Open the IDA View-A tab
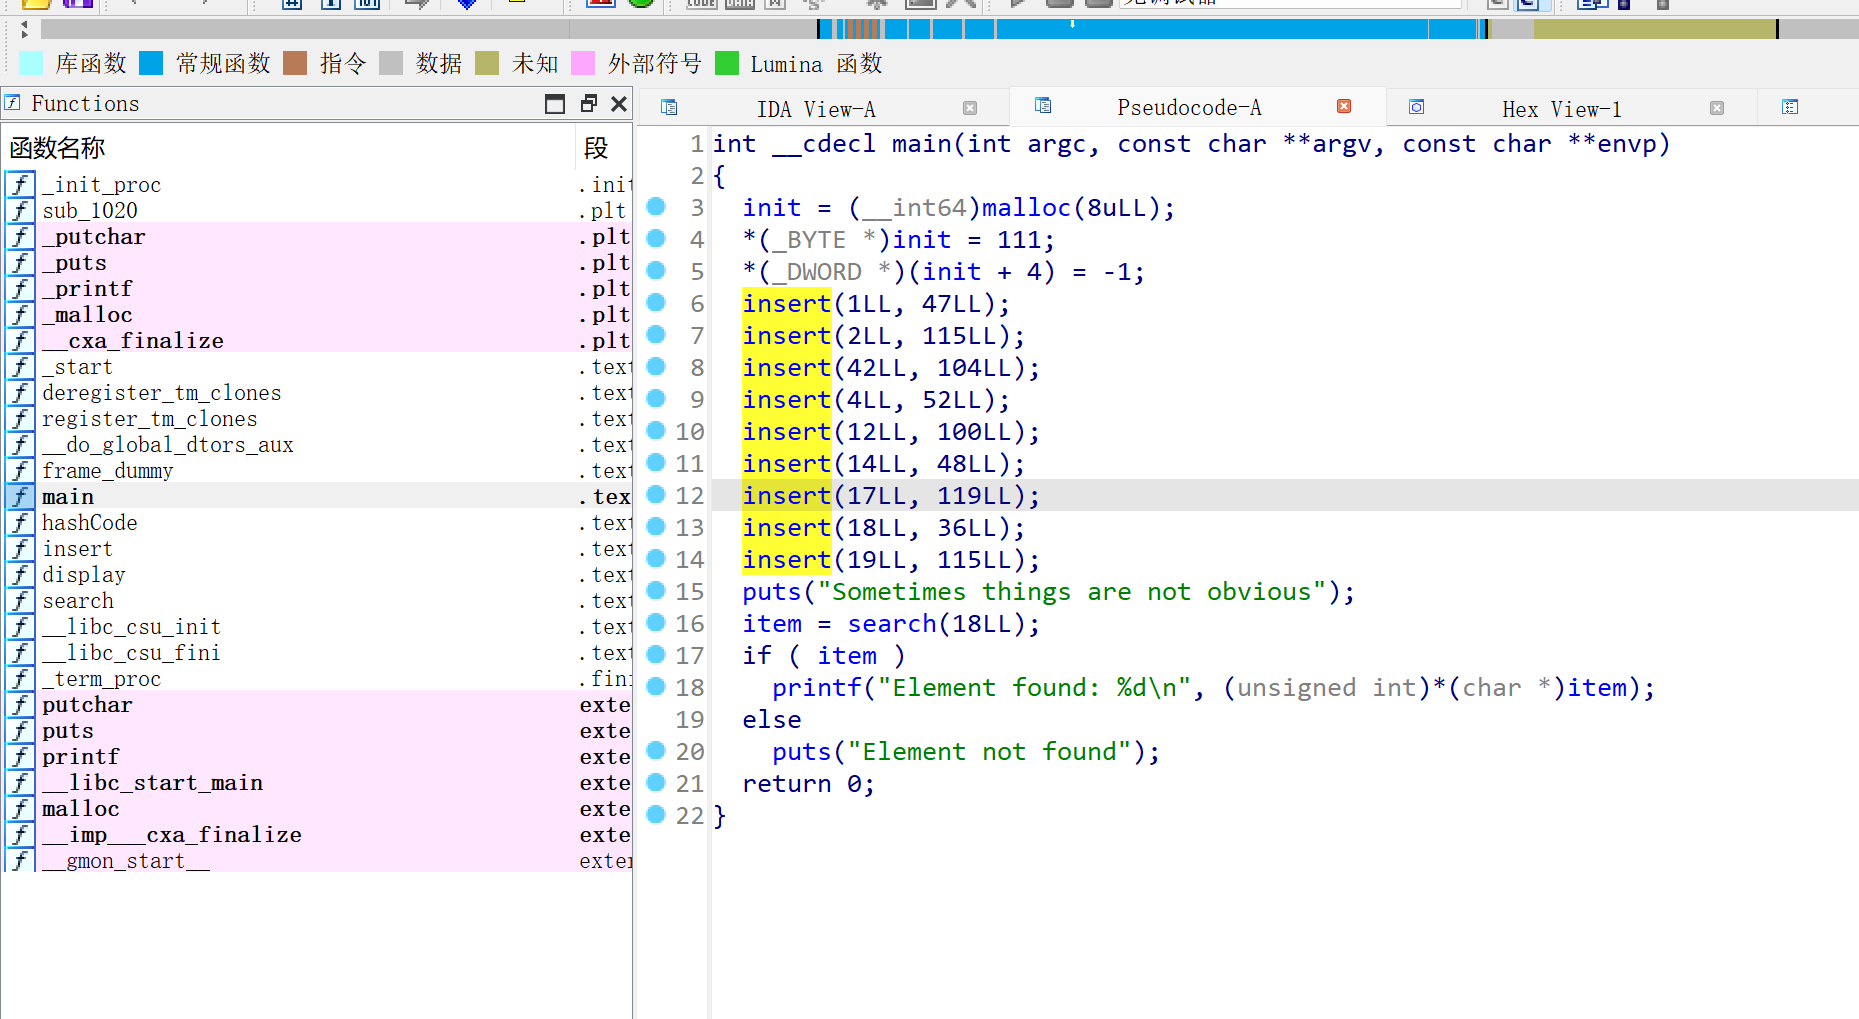Image resolution: width=1859 pixels, height=1019 pixels. tap(815, 109)
